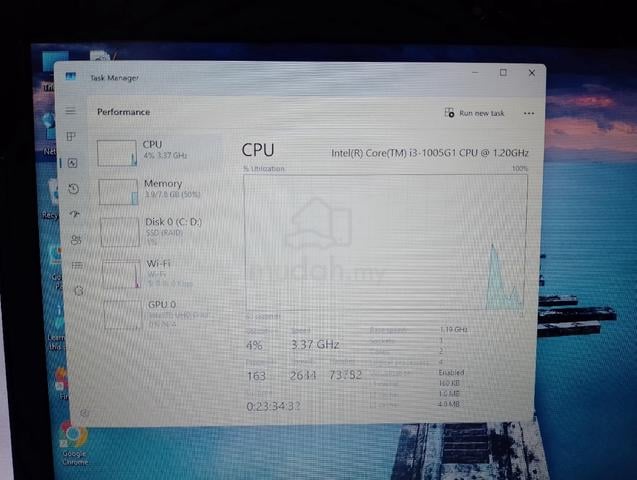Click the Performance page heading
This screenshot has width=637, height=480.
click(124, 112)
